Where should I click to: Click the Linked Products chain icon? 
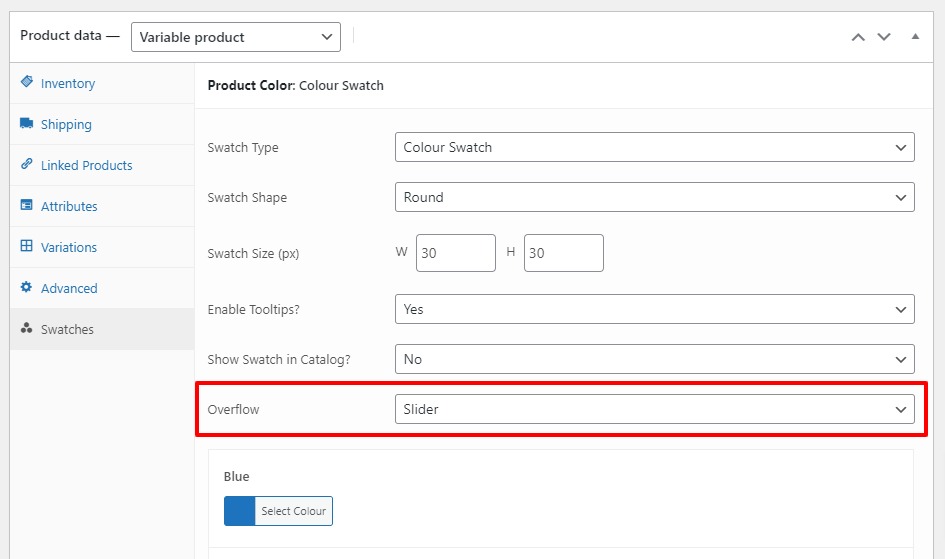pyautogui.click(x=27, y=164)
